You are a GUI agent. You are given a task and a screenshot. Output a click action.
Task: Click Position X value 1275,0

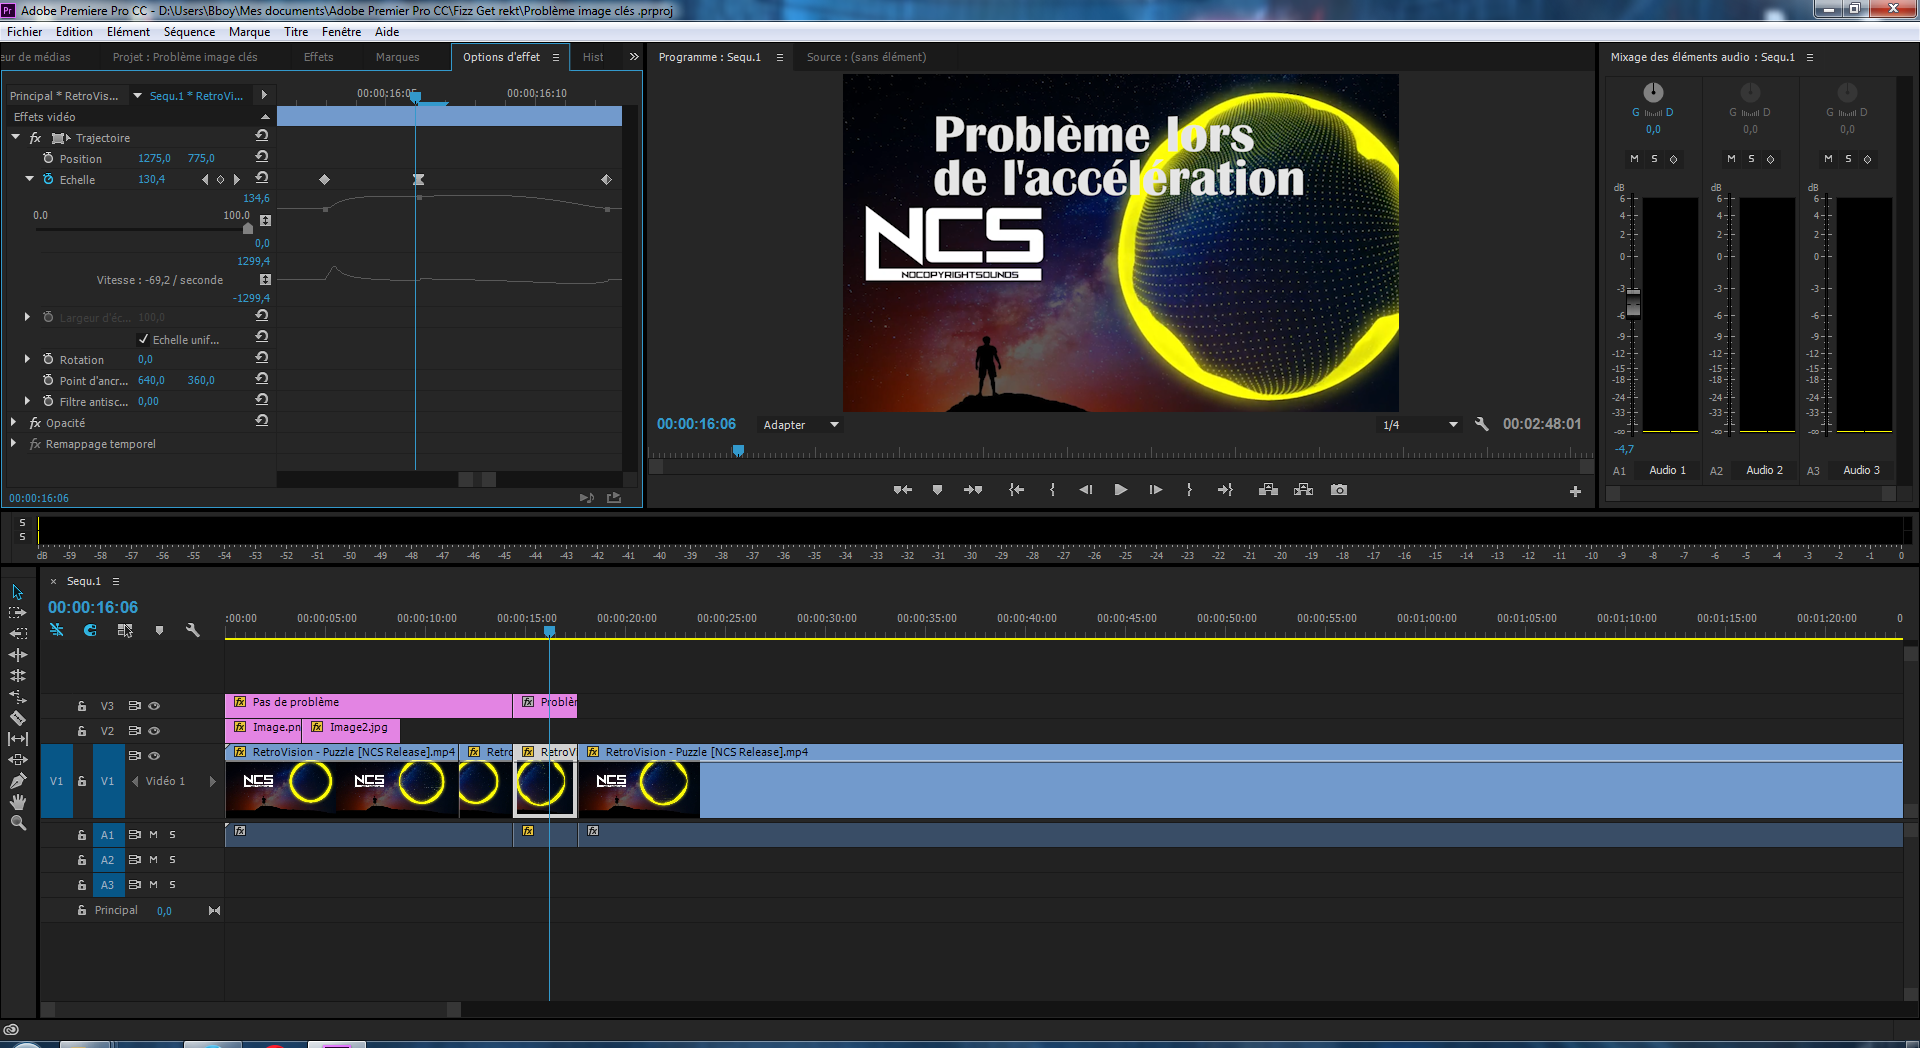(154, 158)
